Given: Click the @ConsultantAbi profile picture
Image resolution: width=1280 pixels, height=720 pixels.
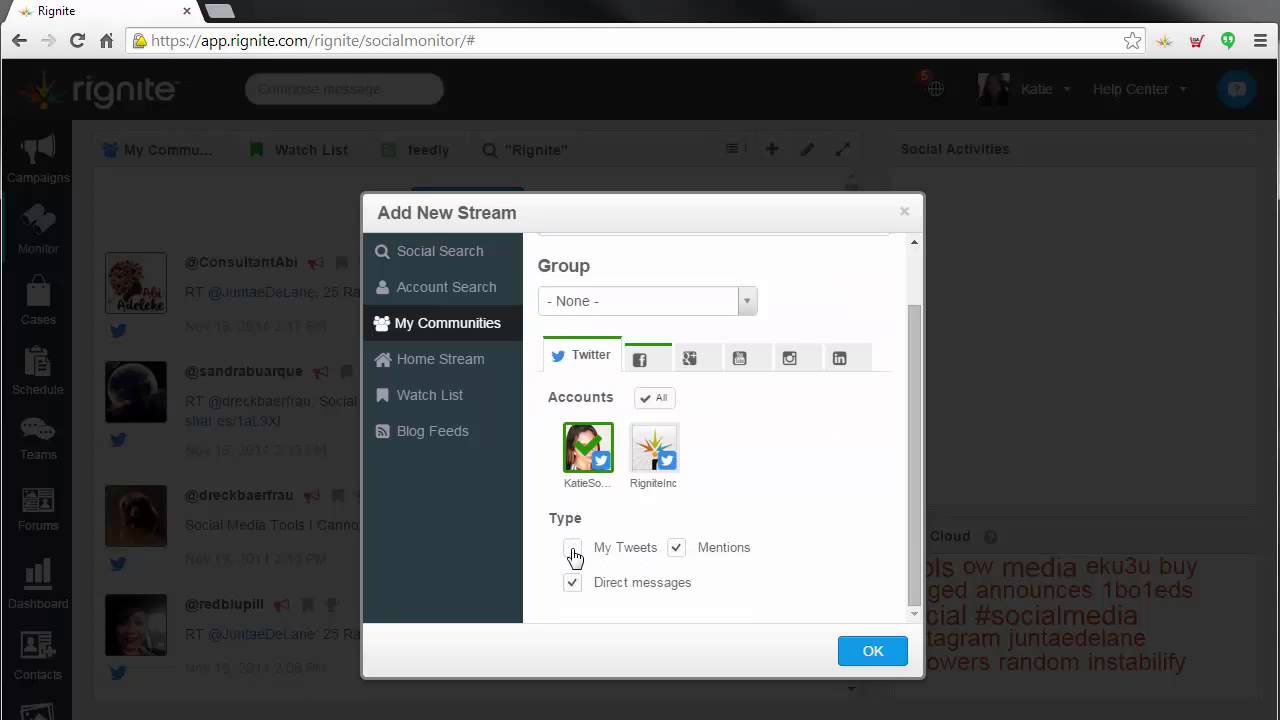Looking at the screenshot, I should tap(136, 283).
